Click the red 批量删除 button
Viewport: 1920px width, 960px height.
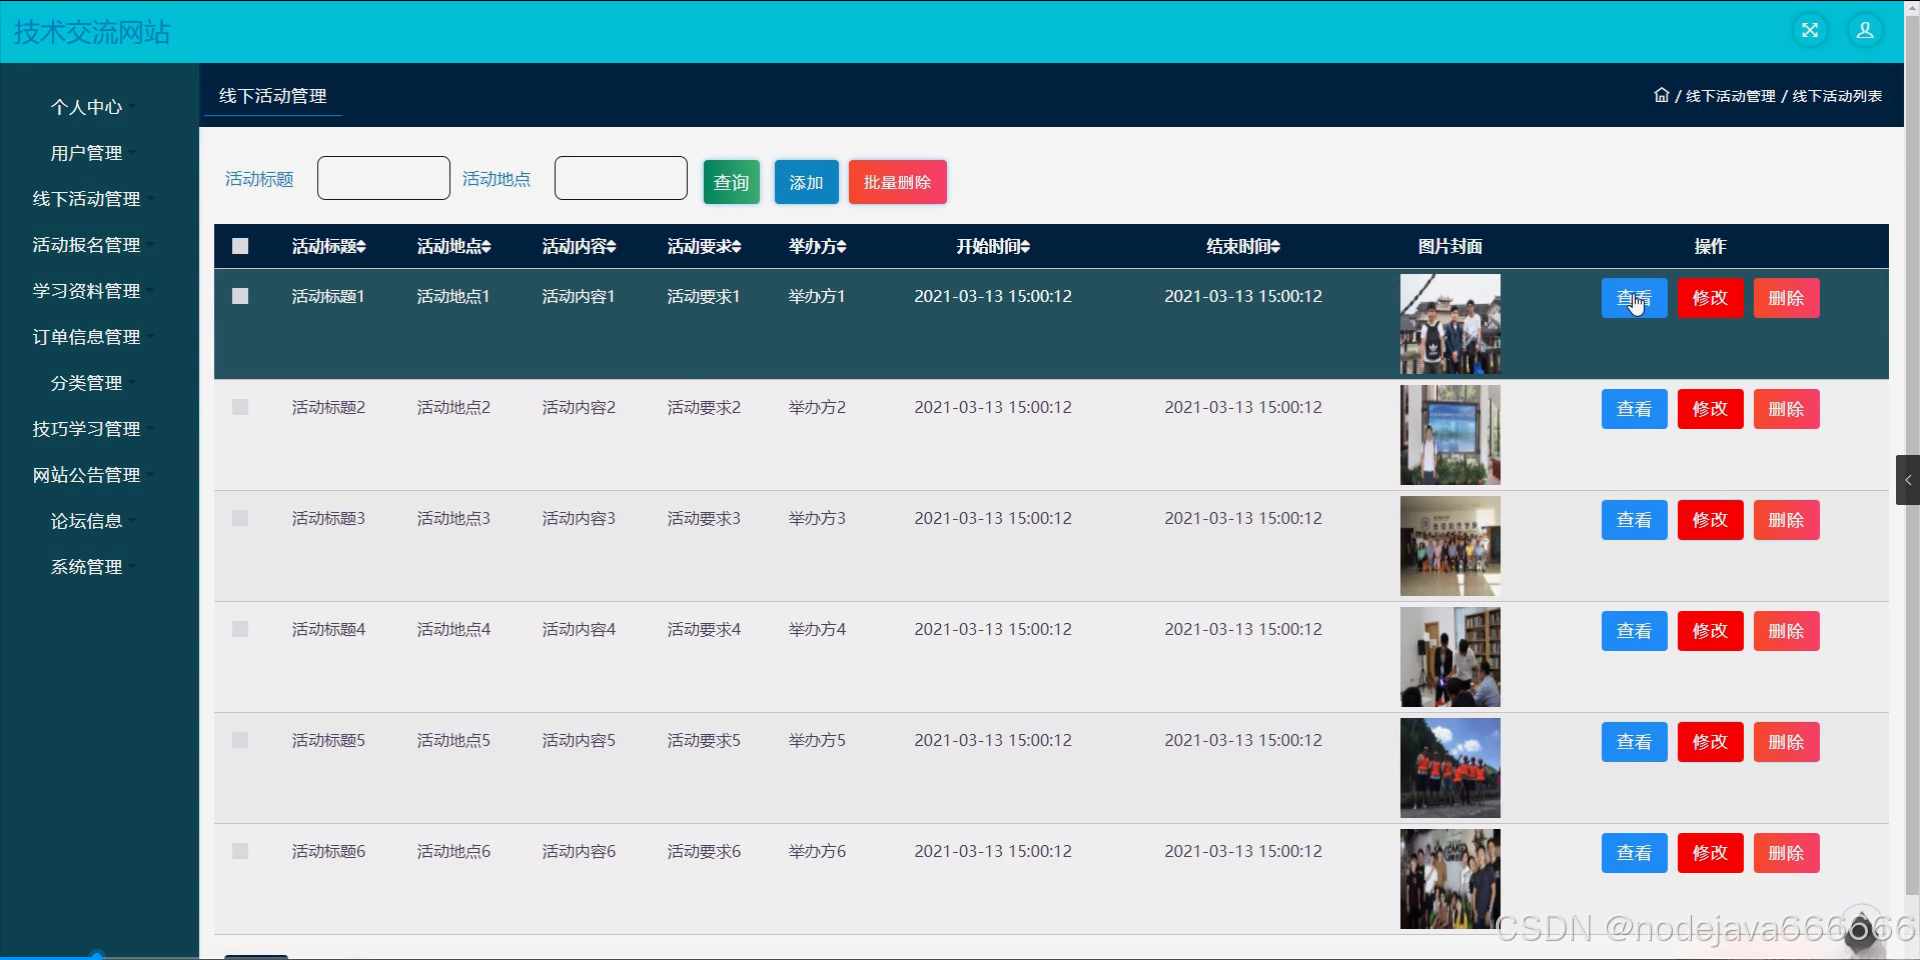(897, 182)
